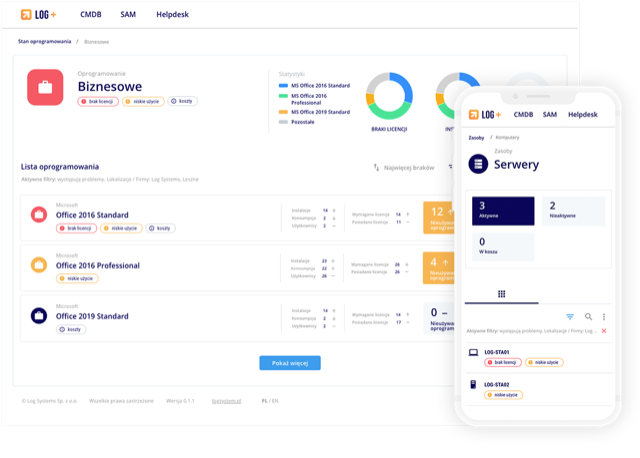Click the navy Serwery server icon

pyautogui.click(x=478, y=164)
